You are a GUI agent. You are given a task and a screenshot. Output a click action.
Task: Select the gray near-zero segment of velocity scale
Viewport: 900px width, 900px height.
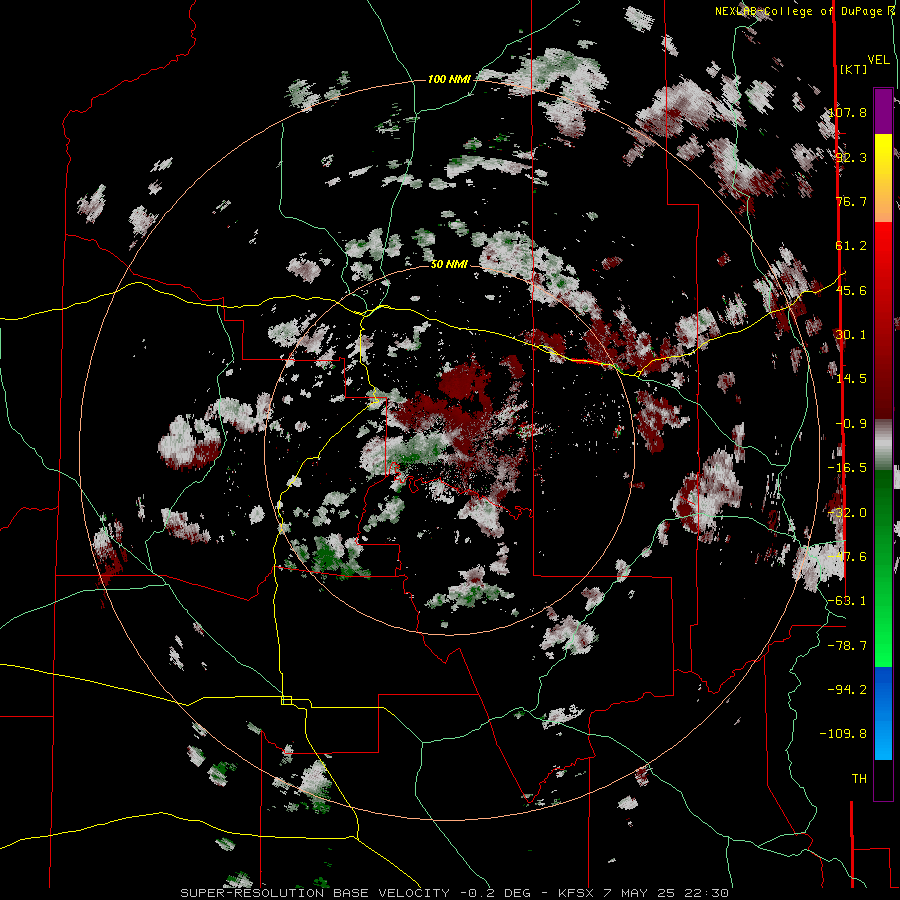[x=883, y=444]
